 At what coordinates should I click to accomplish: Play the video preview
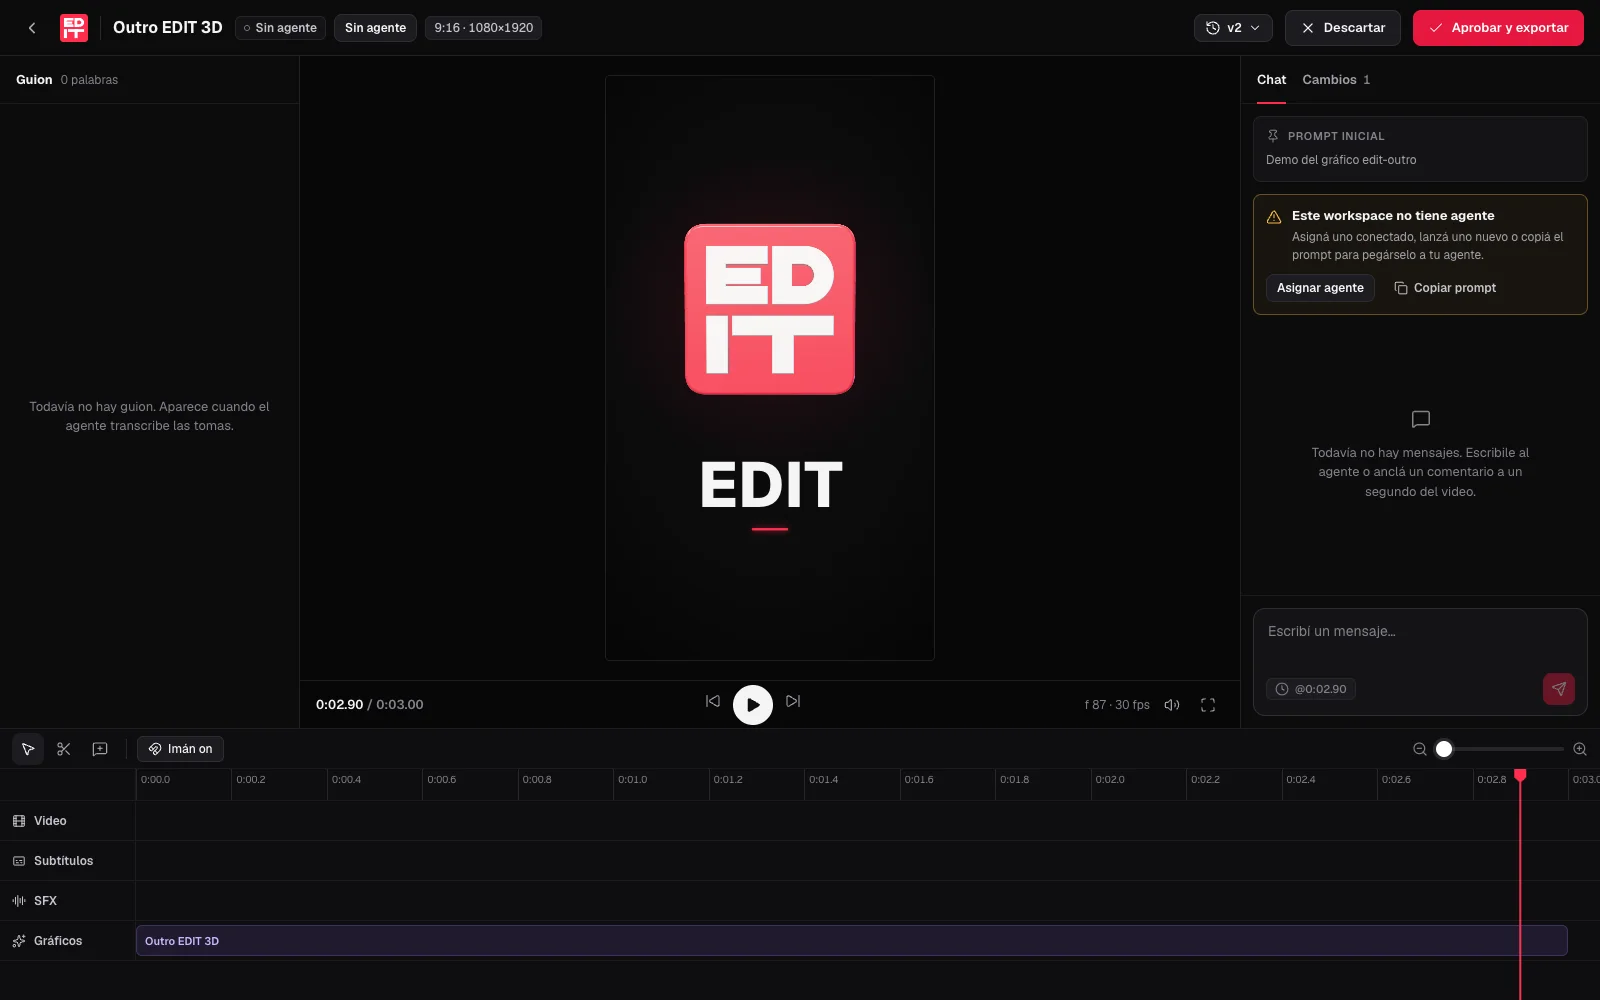pos(753,705)
